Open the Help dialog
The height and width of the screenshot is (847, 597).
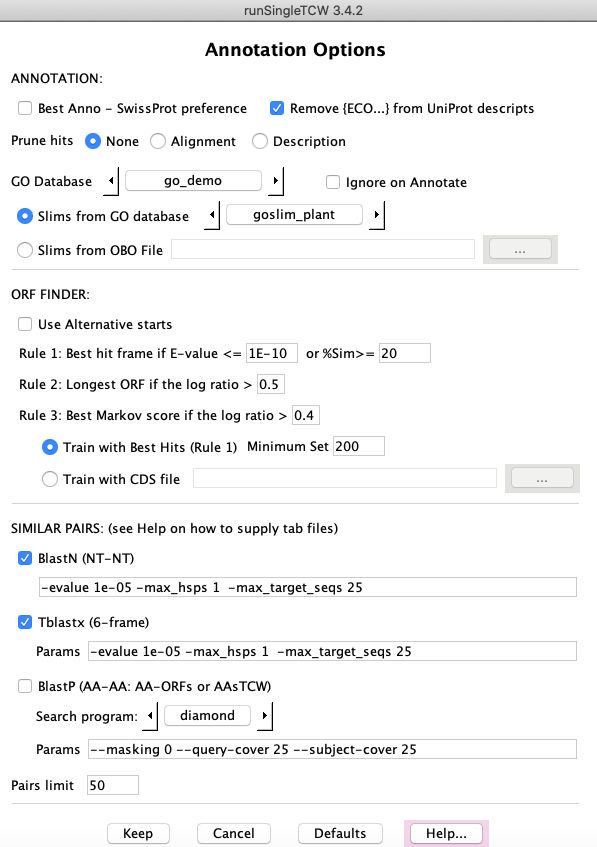(446, 833)
